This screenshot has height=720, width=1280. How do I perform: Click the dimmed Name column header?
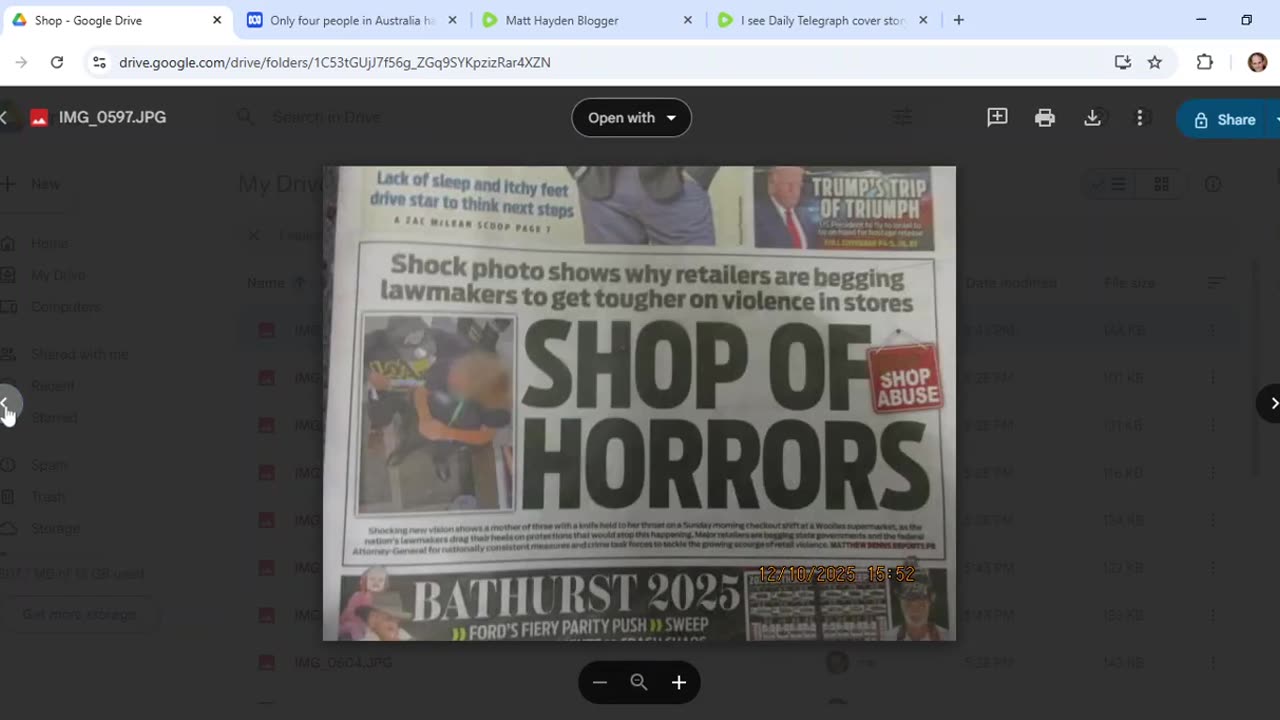[266, 283]
